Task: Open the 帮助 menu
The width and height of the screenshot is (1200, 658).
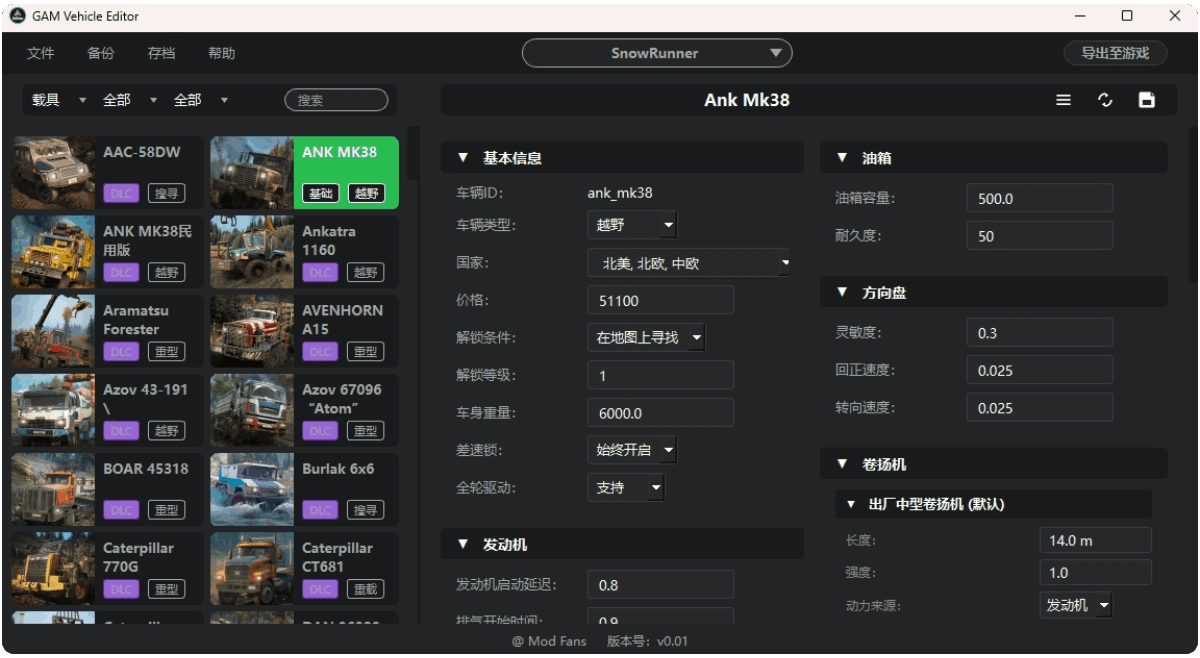Action: [x=221, y=53]
